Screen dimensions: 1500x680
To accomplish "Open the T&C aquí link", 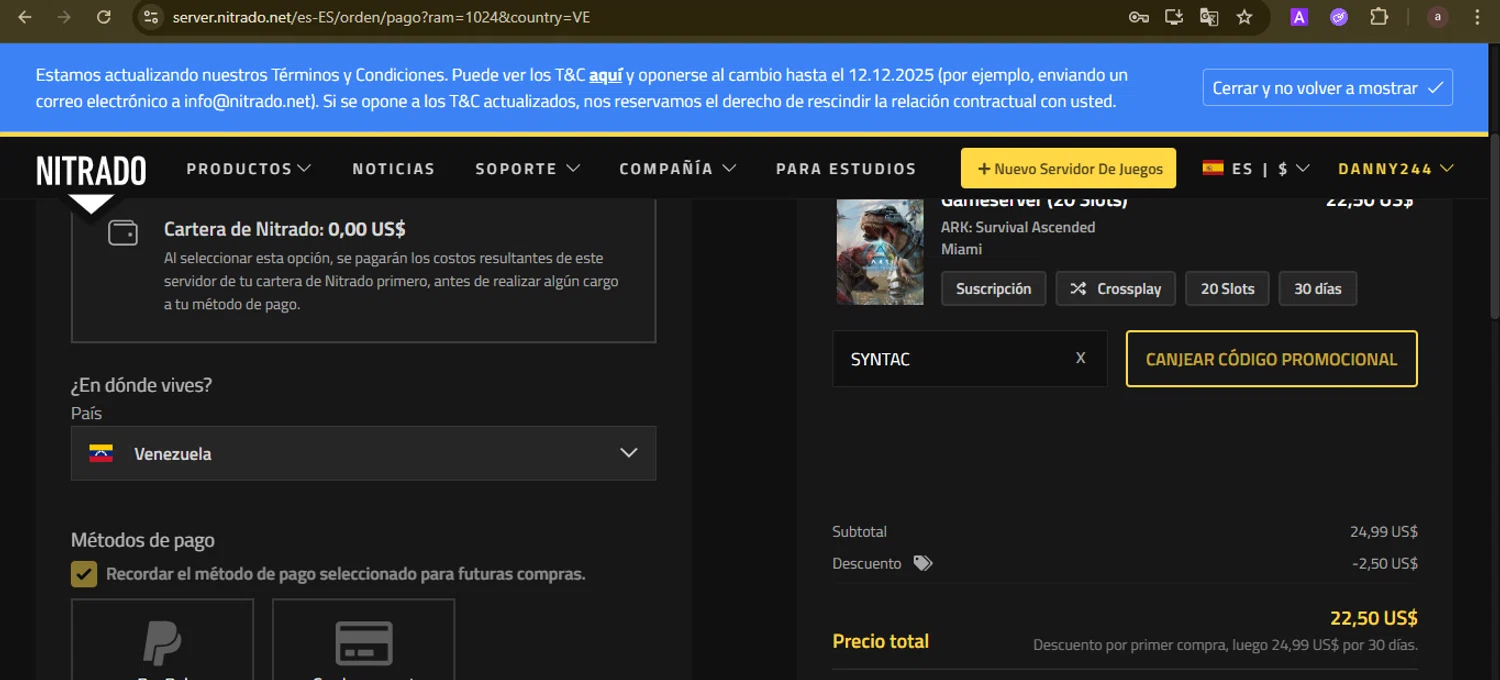I will pos(606,75).
